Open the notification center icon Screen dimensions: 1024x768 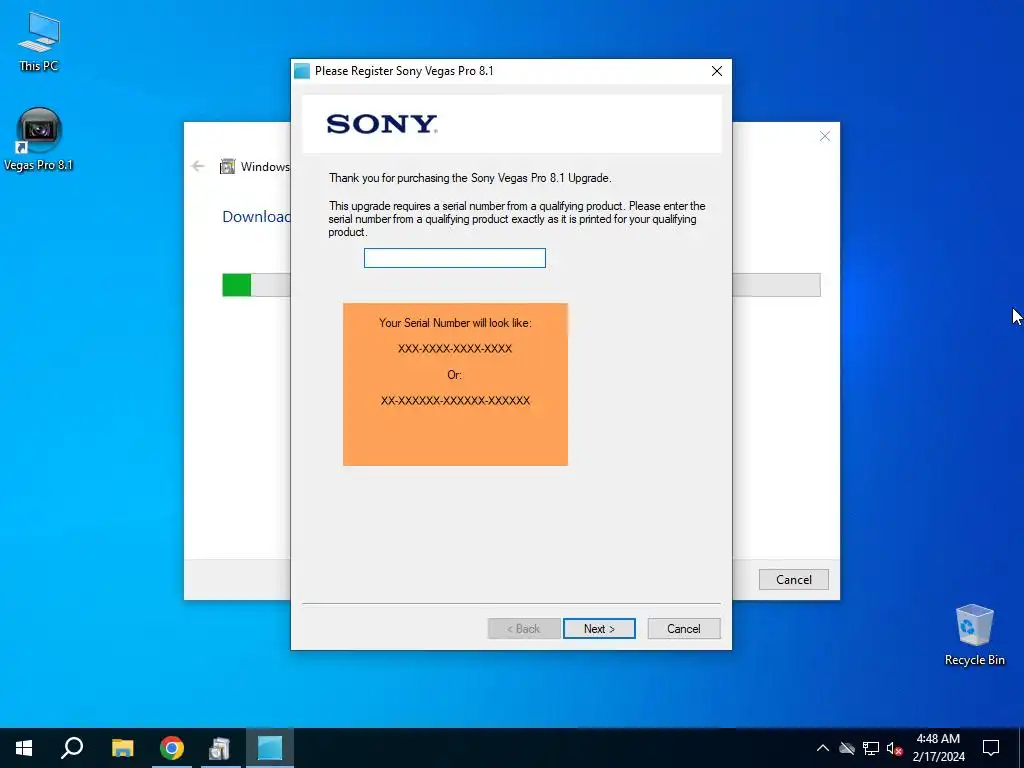click(x=991, y=748)
